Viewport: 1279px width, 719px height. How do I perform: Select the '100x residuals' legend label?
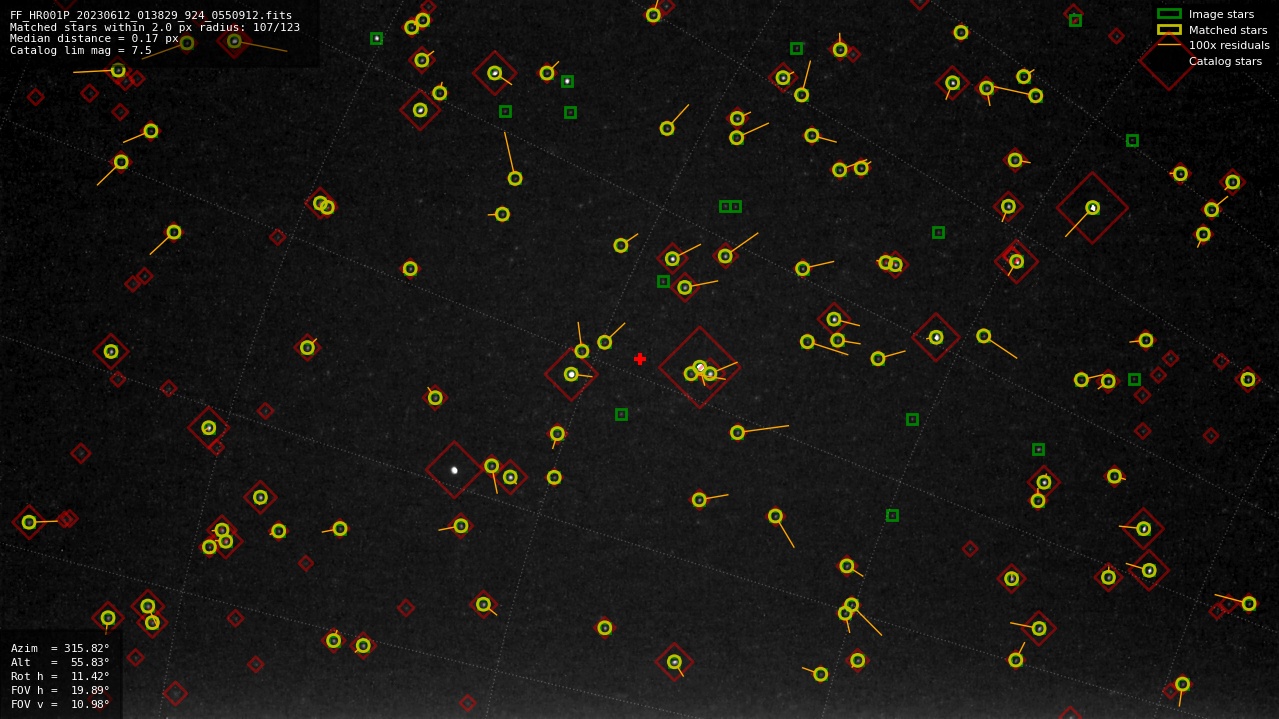pyautogui.click(x=1229, y=45)
